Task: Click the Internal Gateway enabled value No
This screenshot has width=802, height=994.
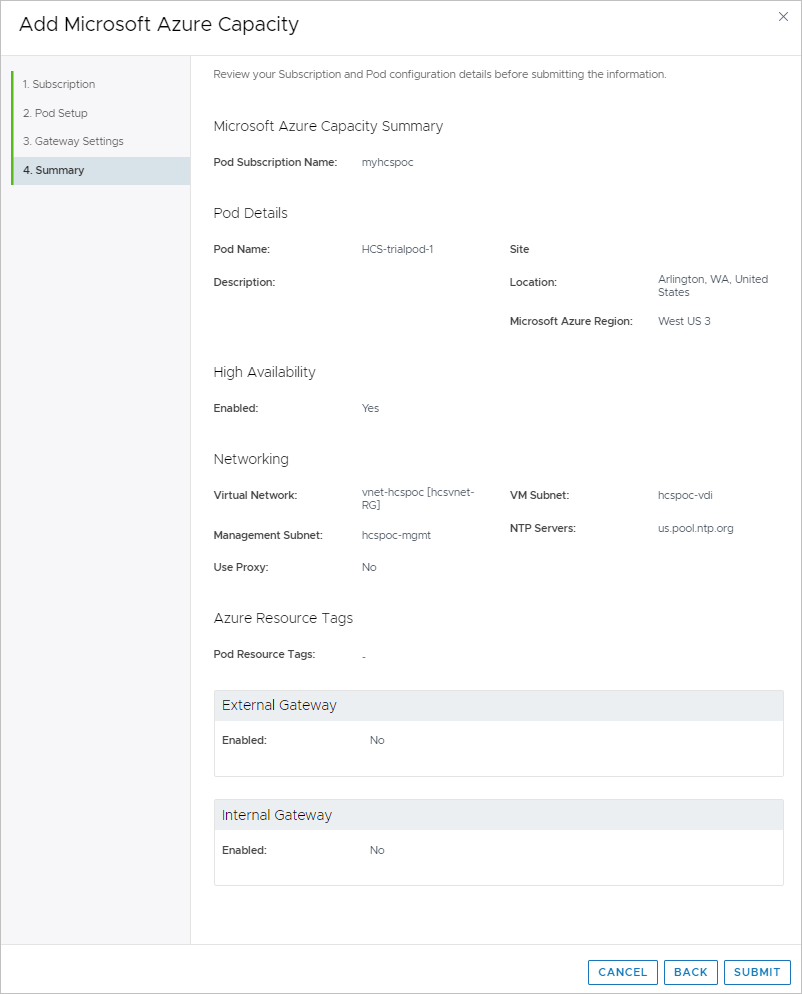Action: (x=377, y=850)
